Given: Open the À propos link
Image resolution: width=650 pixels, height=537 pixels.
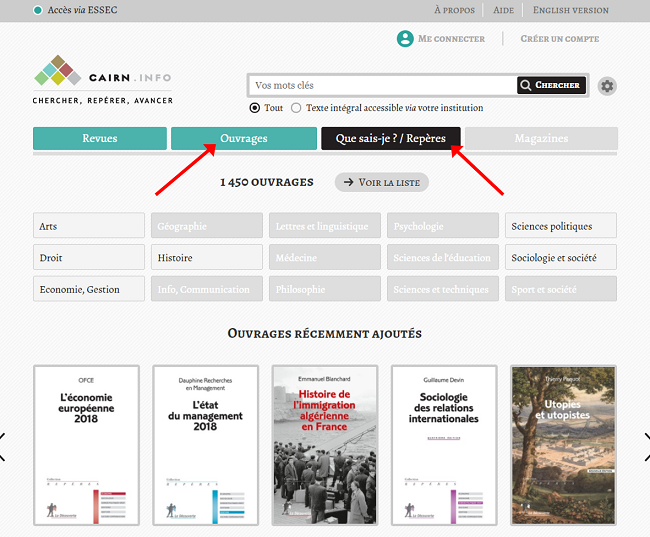Looking at the screenshot, I should (x=454, y=10).
